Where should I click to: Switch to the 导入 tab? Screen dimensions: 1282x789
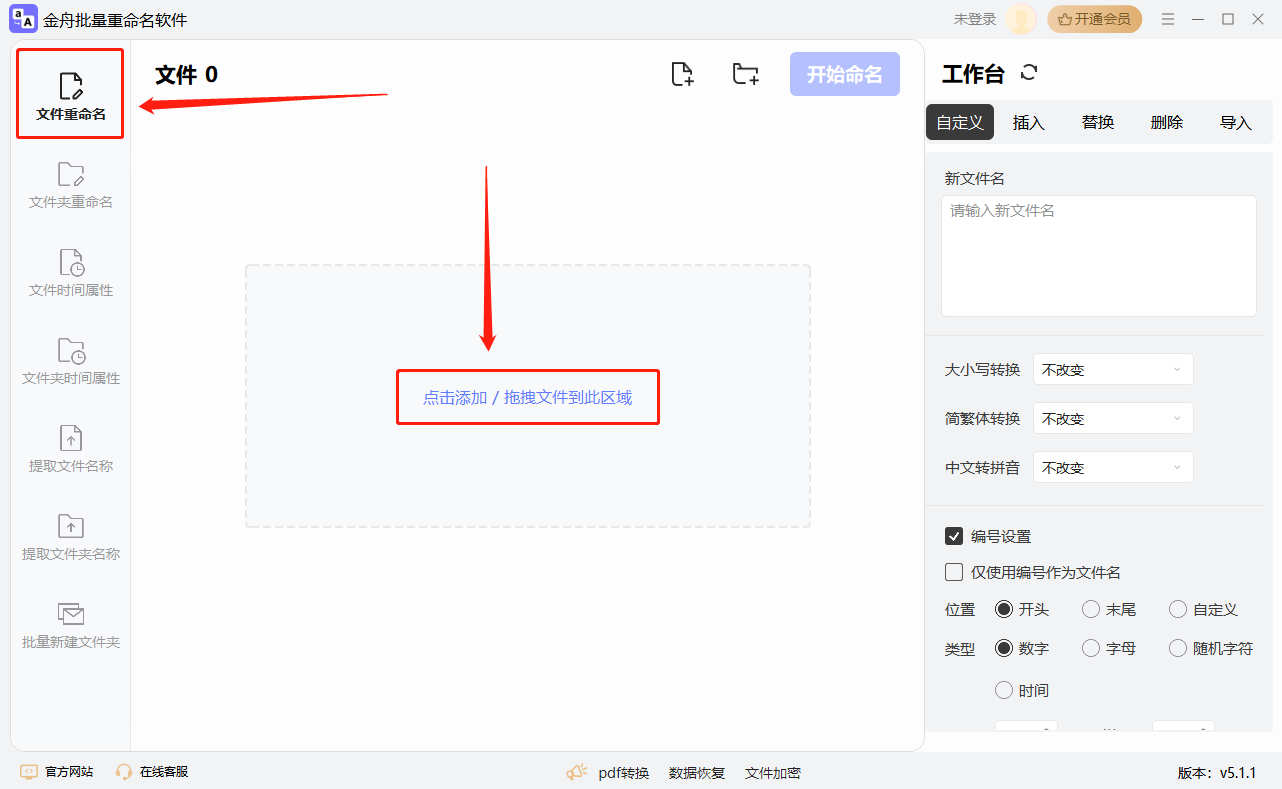coord(1236,122)
